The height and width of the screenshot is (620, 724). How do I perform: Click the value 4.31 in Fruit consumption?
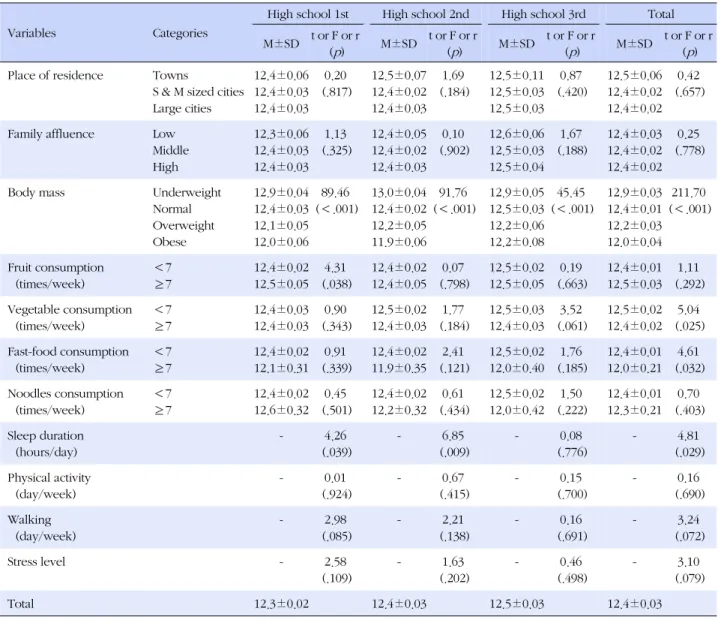click(335, 268)
